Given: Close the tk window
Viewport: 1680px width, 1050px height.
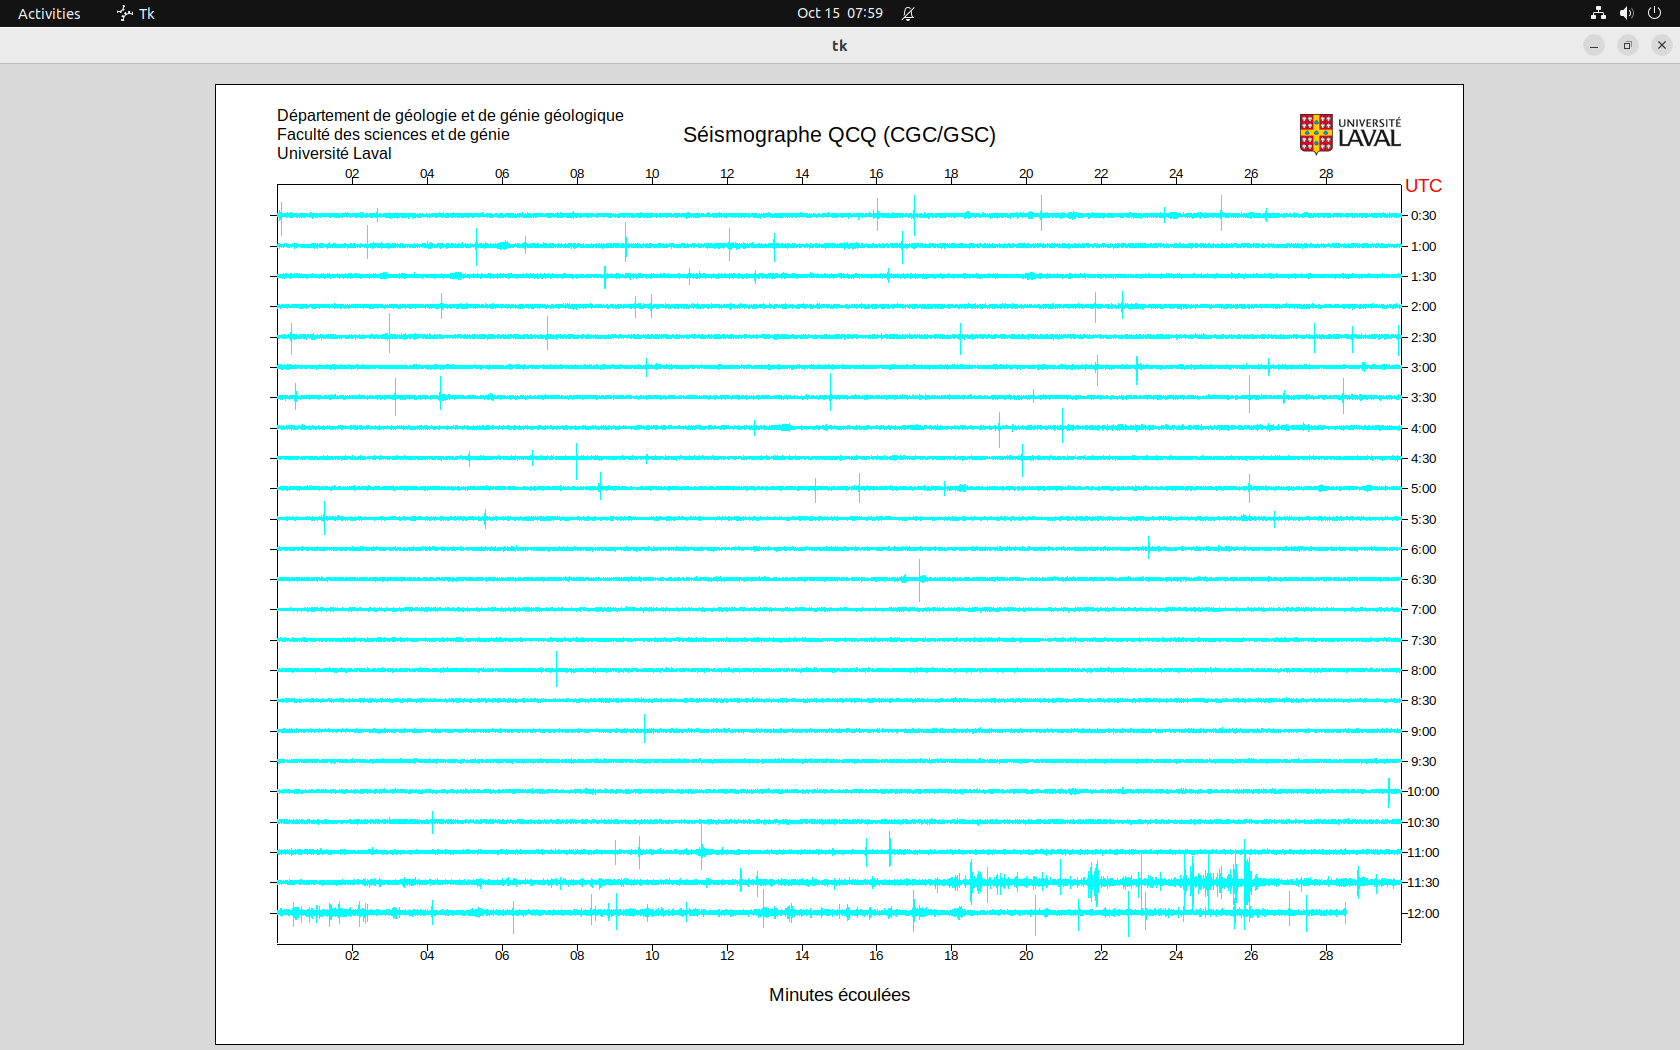Looking at the screenshot, I should pyautogui.click(x=1662, y=45).
